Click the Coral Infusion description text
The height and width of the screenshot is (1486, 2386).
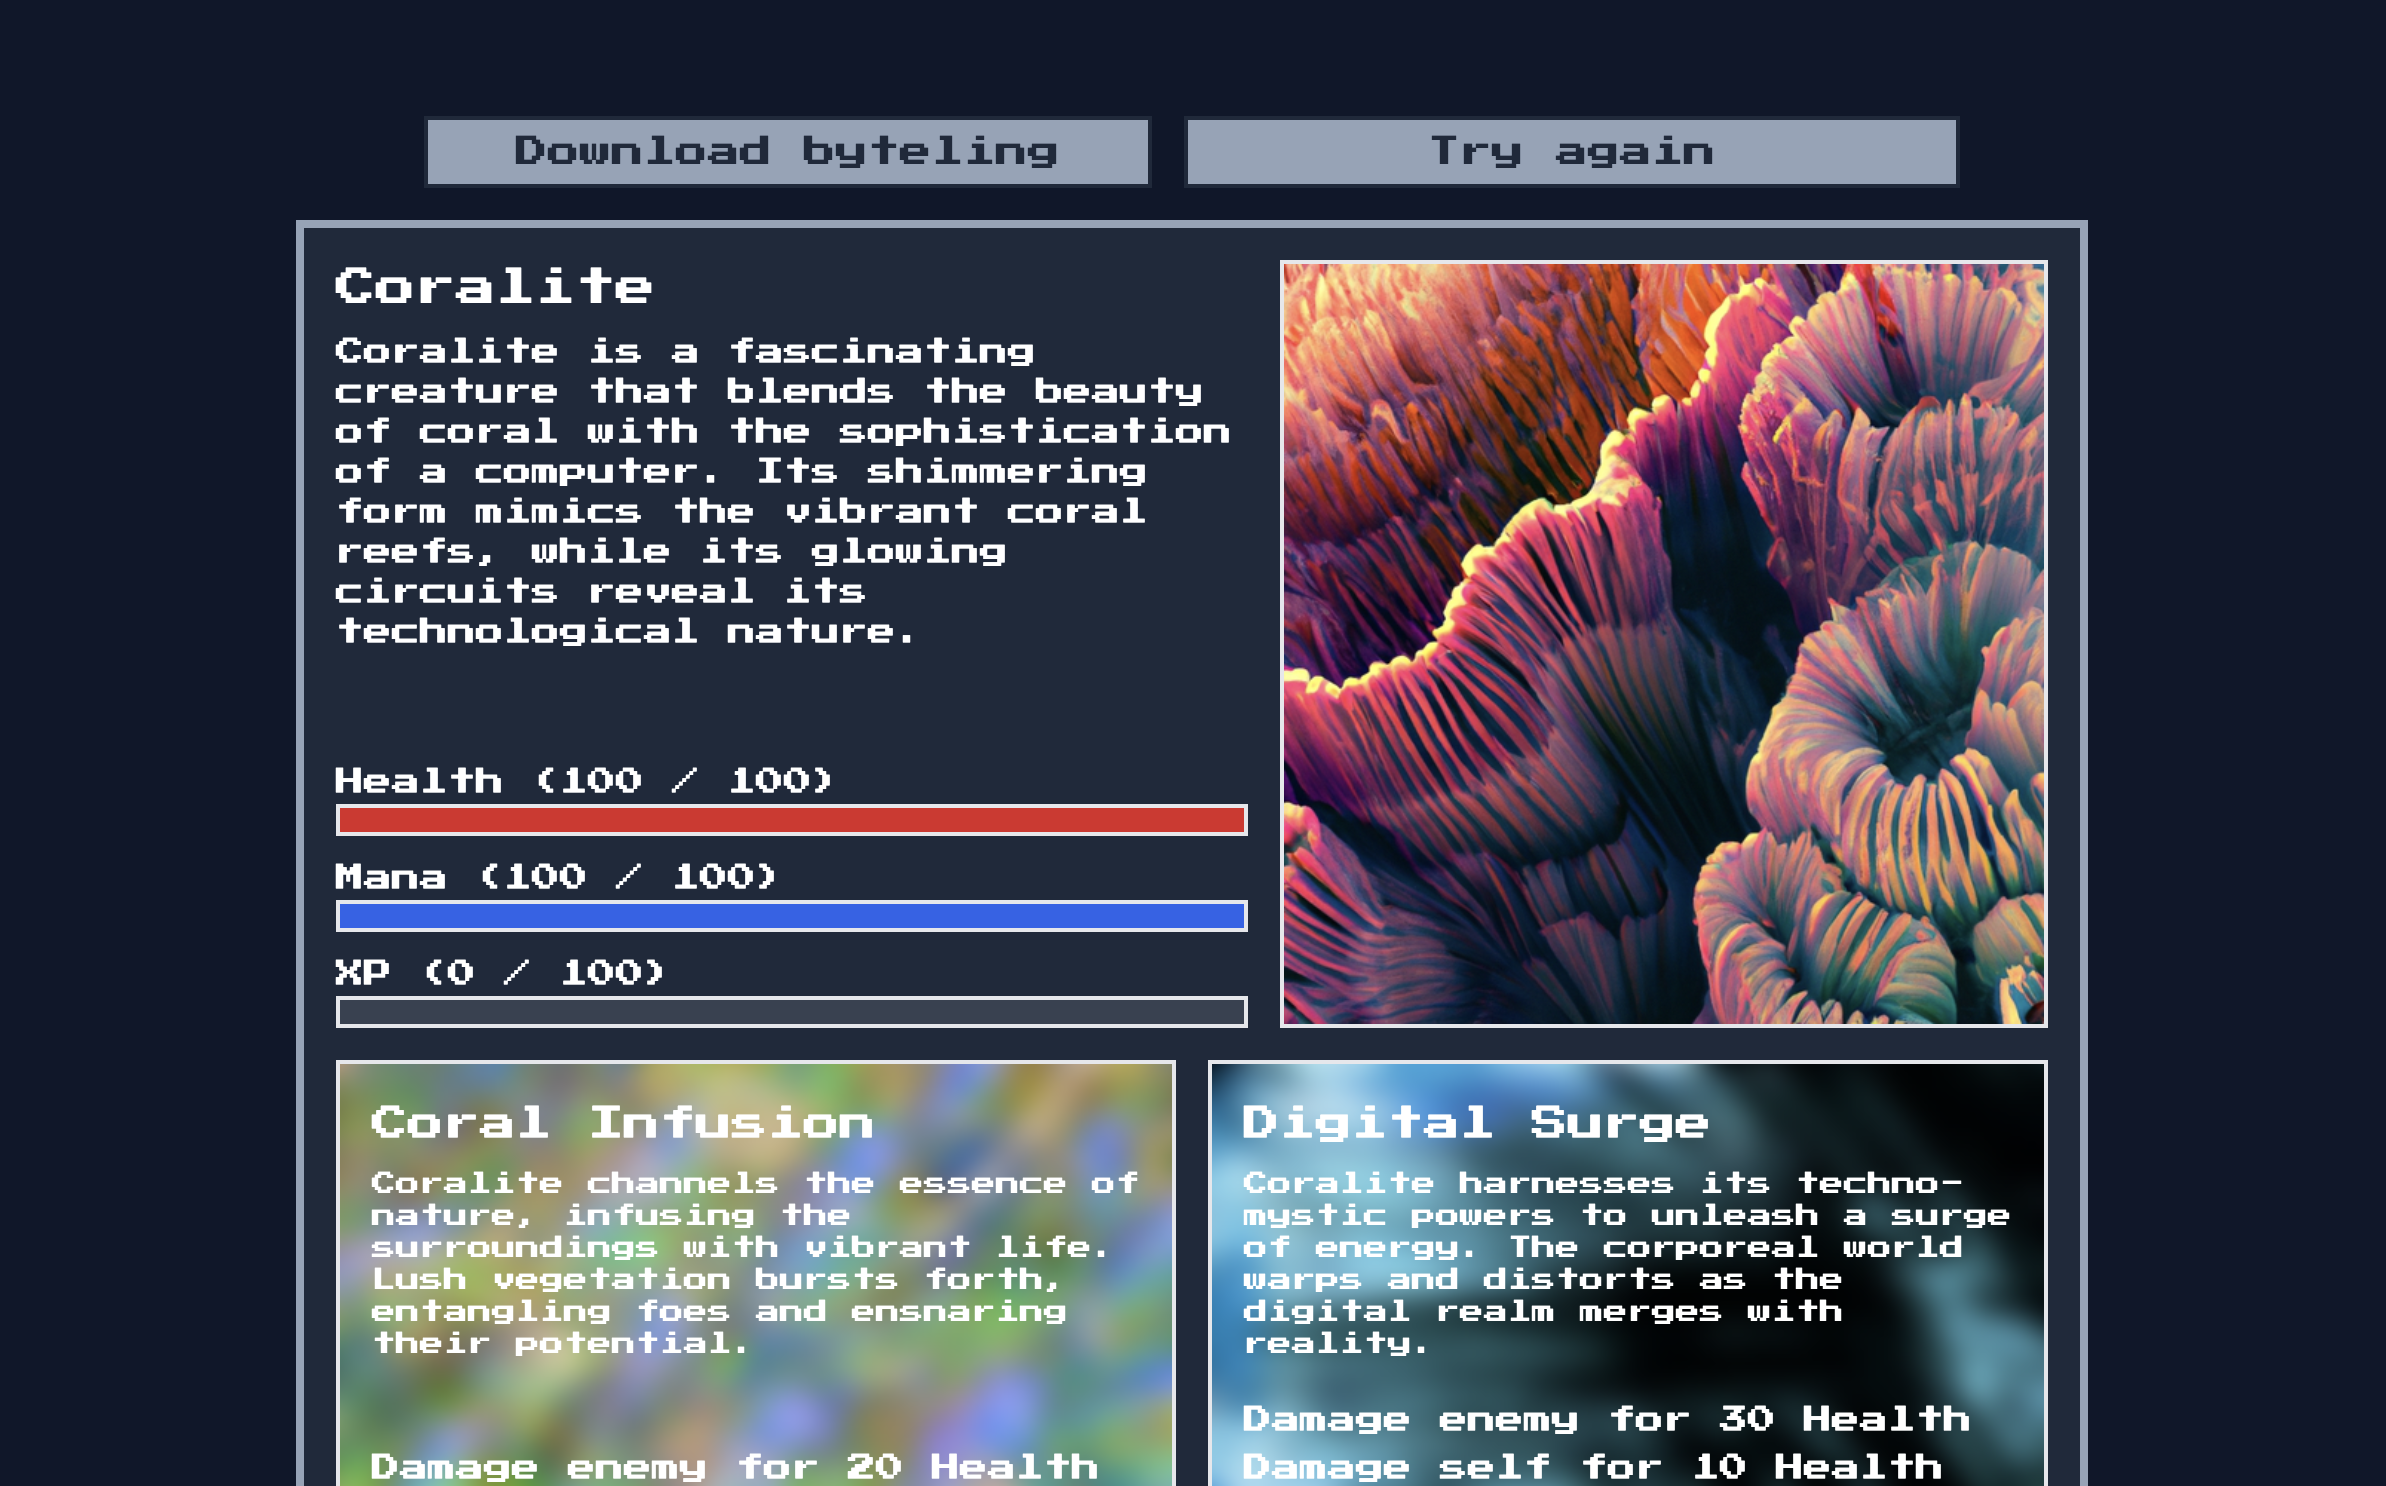pos(740,1263)
